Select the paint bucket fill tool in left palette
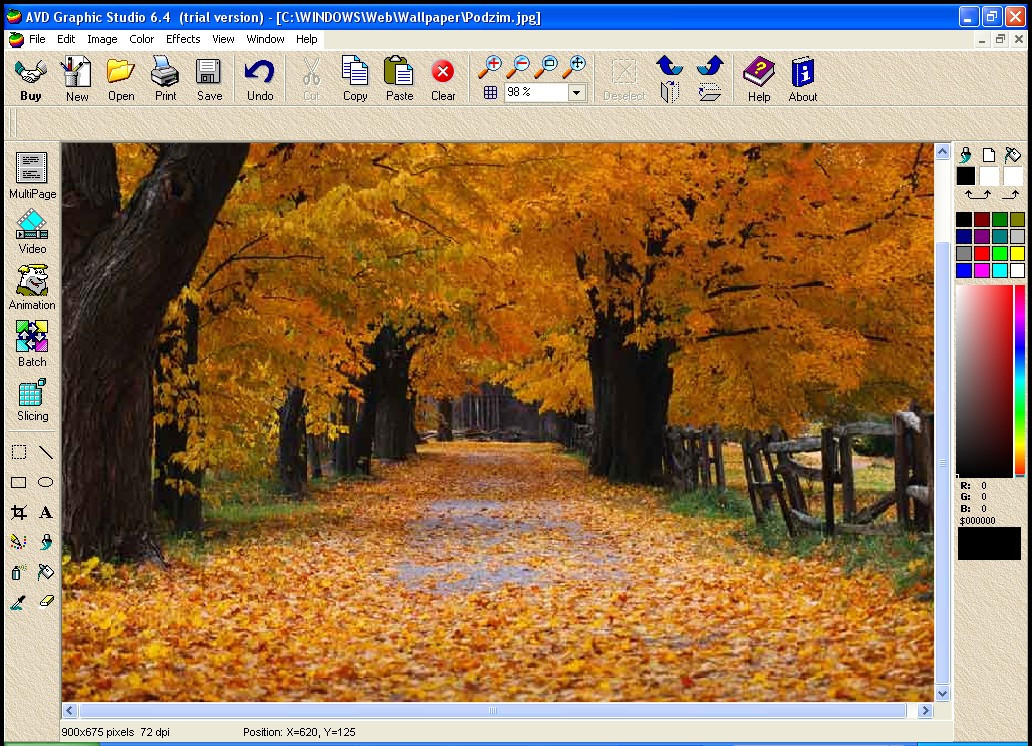1032x746 pixels. 45,572
